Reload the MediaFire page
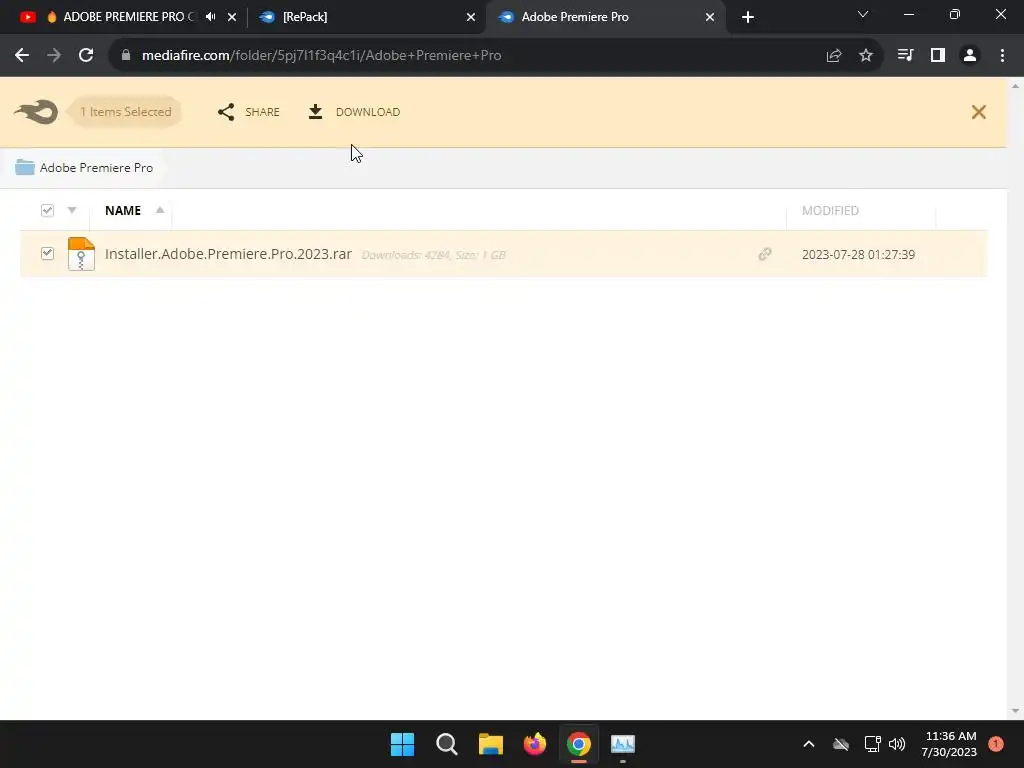1024x768 pixels. pyautogui.click(x=86, y=56)
